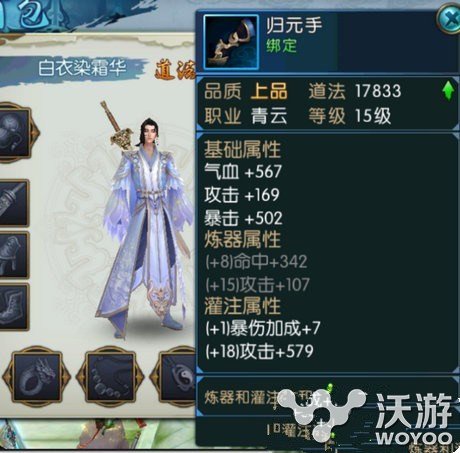Click the numbered badge in top-left corner

[32, 15]
